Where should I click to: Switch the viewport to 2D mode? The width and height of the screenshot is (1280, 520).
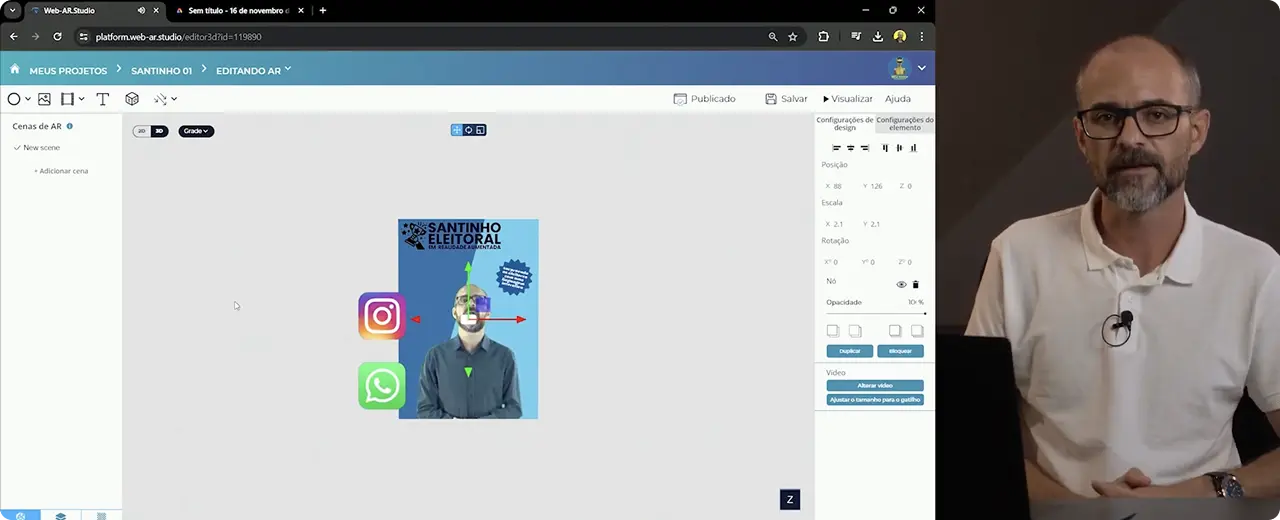point(142,131)
